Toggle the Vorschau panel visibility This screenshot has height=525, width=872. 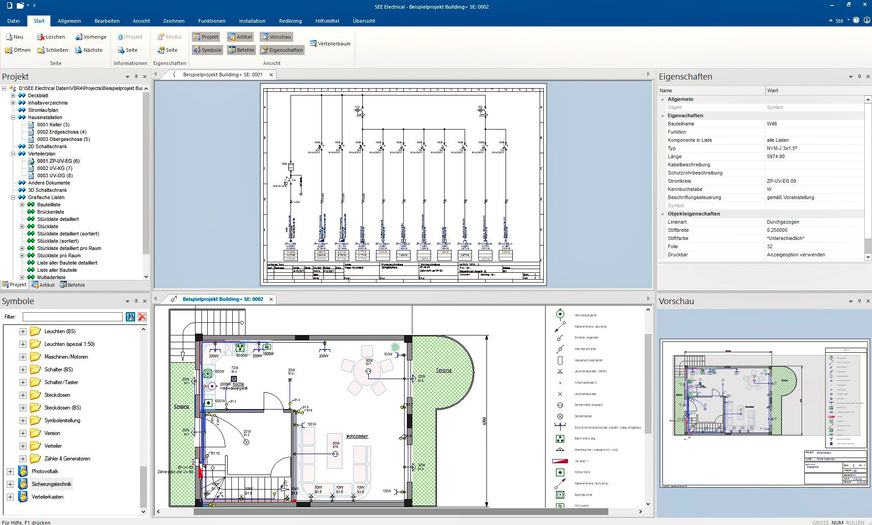click(x=277, y=37)
